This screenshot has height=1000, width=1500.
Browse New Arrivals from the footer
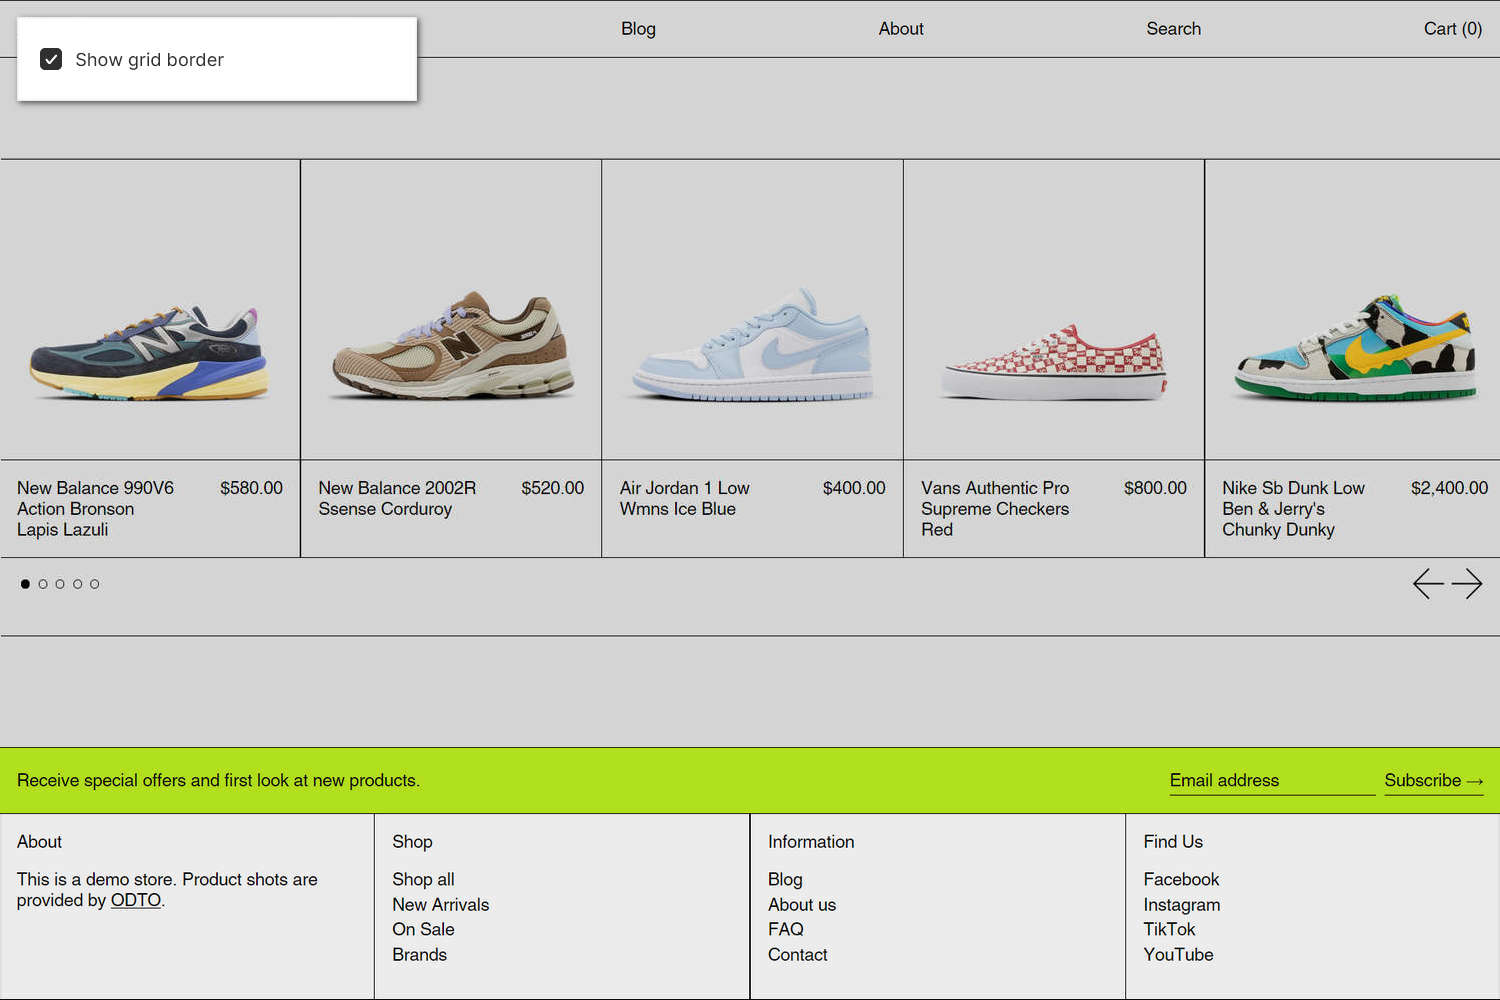coord(441,904)
